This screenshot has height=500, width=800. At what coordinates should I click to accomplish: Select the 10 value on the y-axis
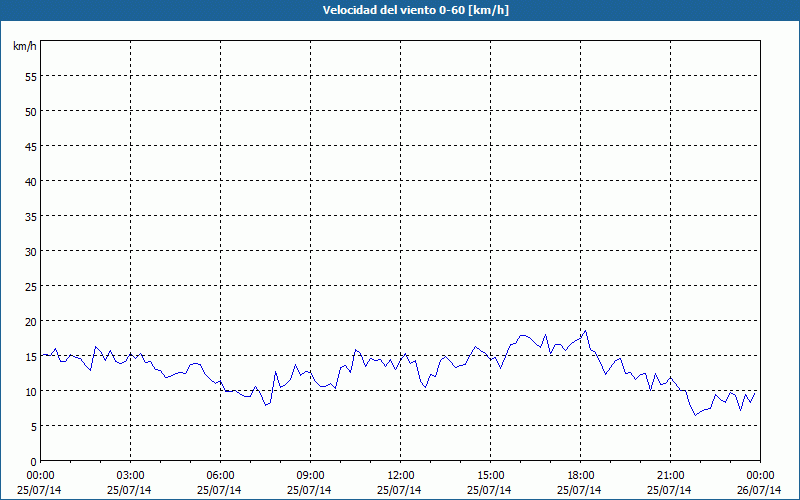[31, 392]
